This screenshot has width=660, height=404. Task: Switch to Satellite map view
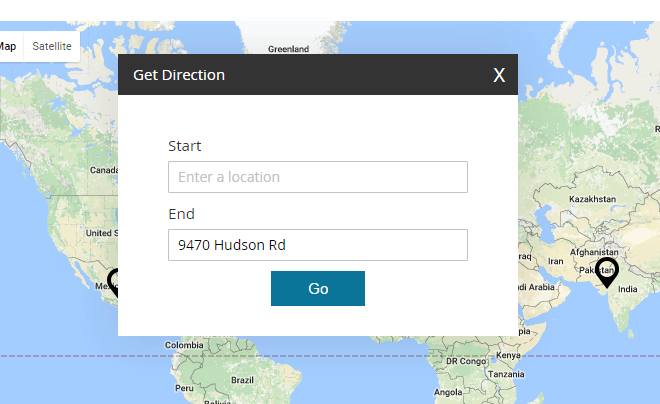pyautogui.click(x=51, y=46)
